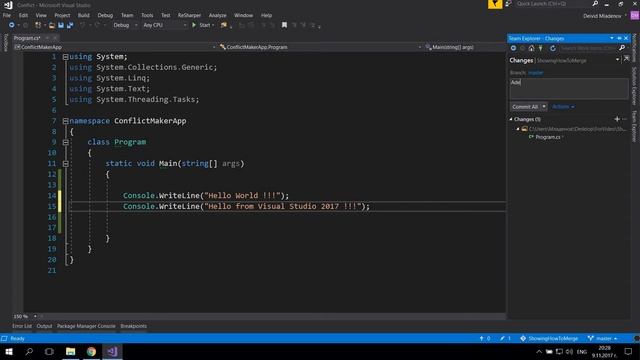
Task: Open the Solution Explorer side tab
Action: [634, 87]
